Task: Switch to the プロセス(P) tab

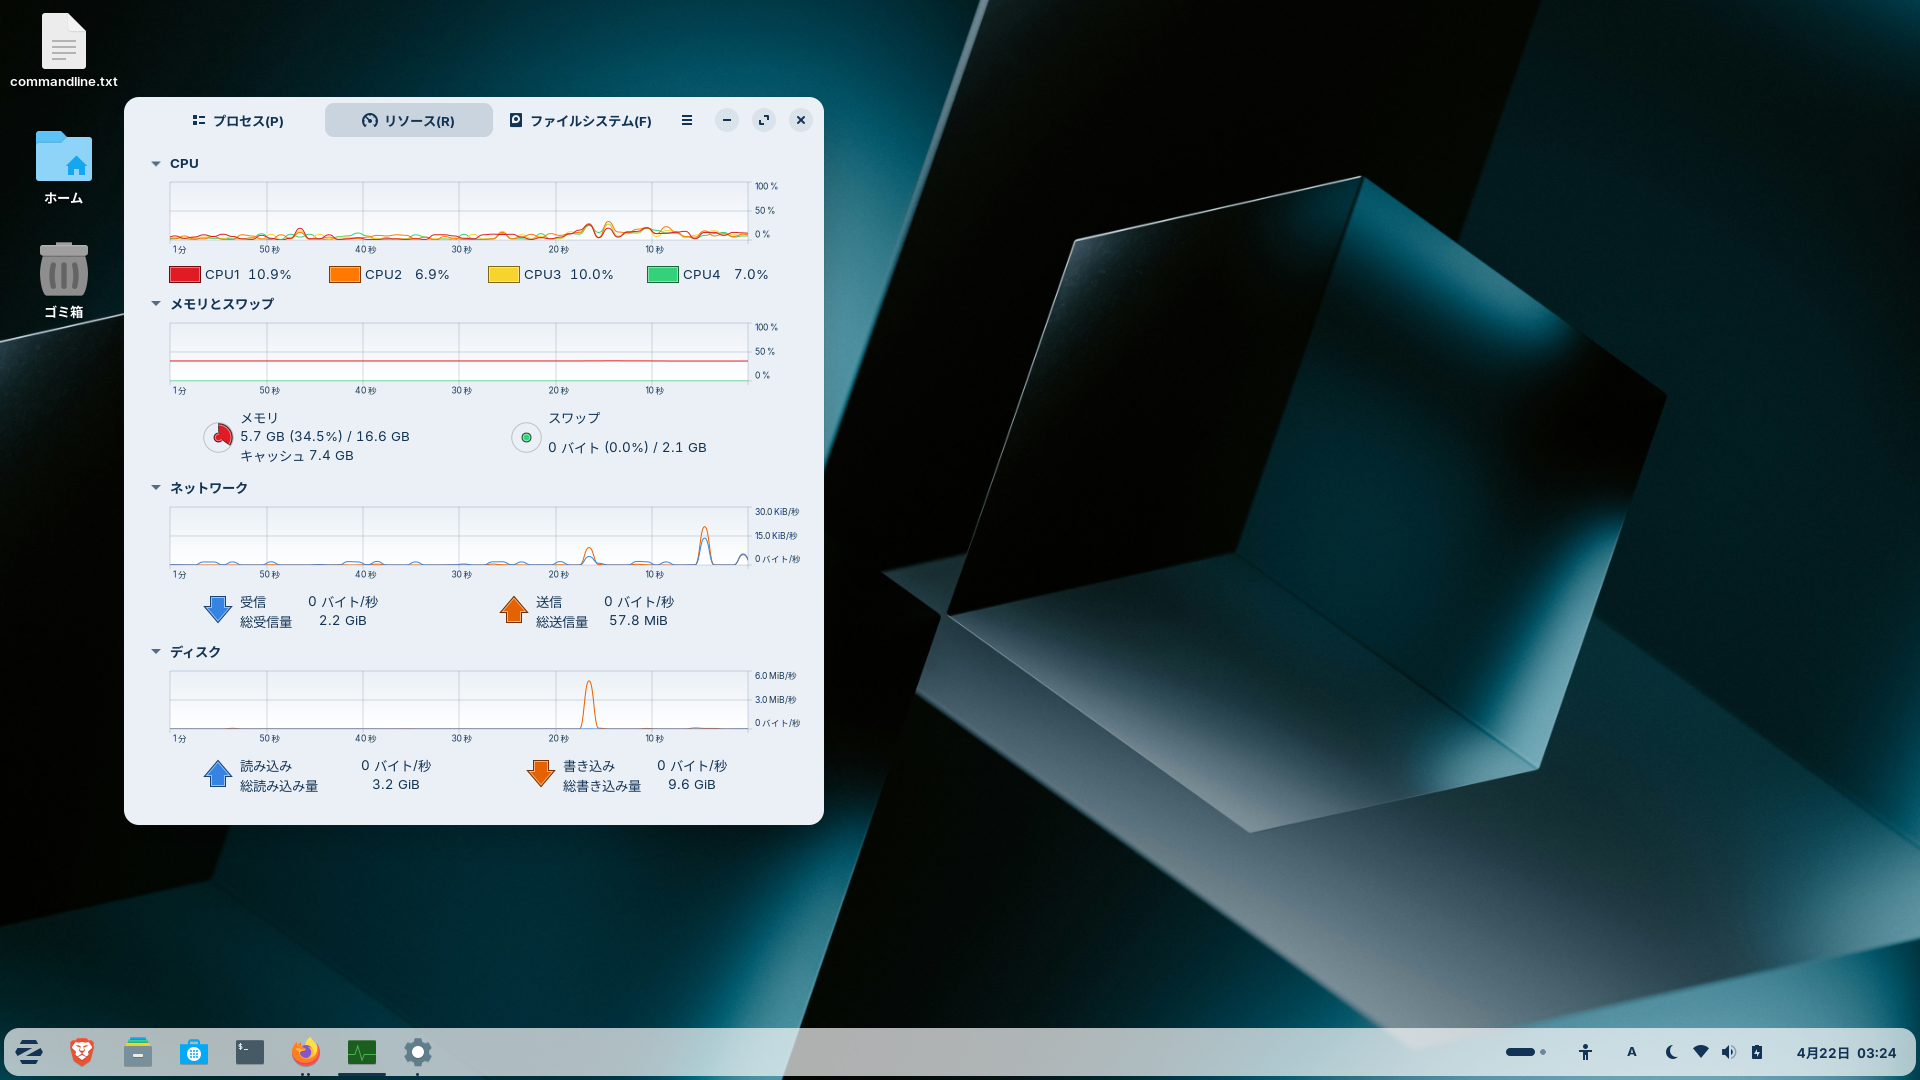Action: tap(238, 121)
